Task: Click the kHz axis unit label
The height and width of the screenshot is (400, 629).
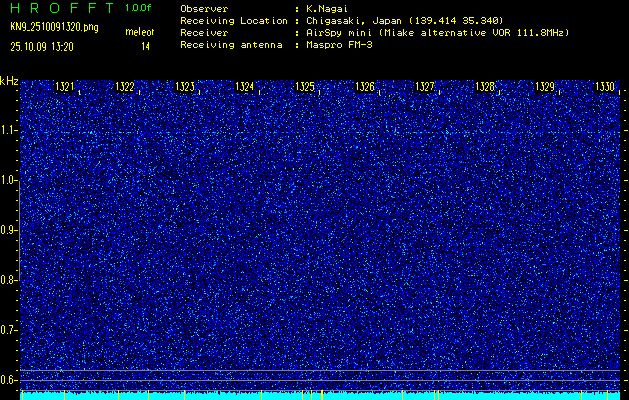Action: point(9,81)
